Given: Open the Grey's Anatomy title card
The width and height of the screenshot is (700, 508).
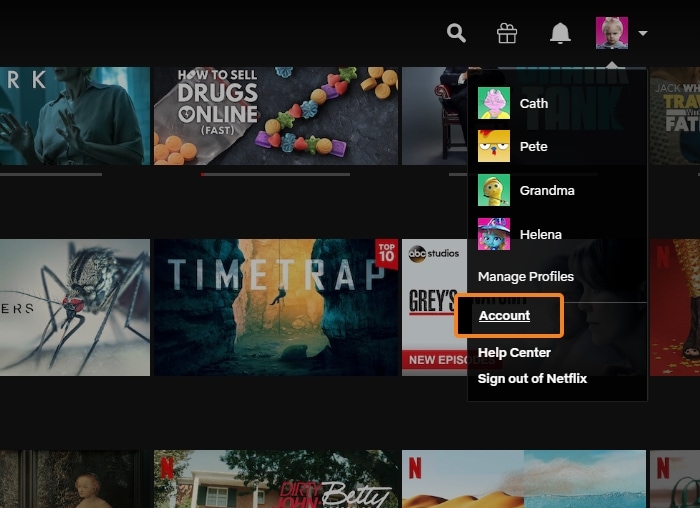Looking at the screenshot, I should click(434, 307).
